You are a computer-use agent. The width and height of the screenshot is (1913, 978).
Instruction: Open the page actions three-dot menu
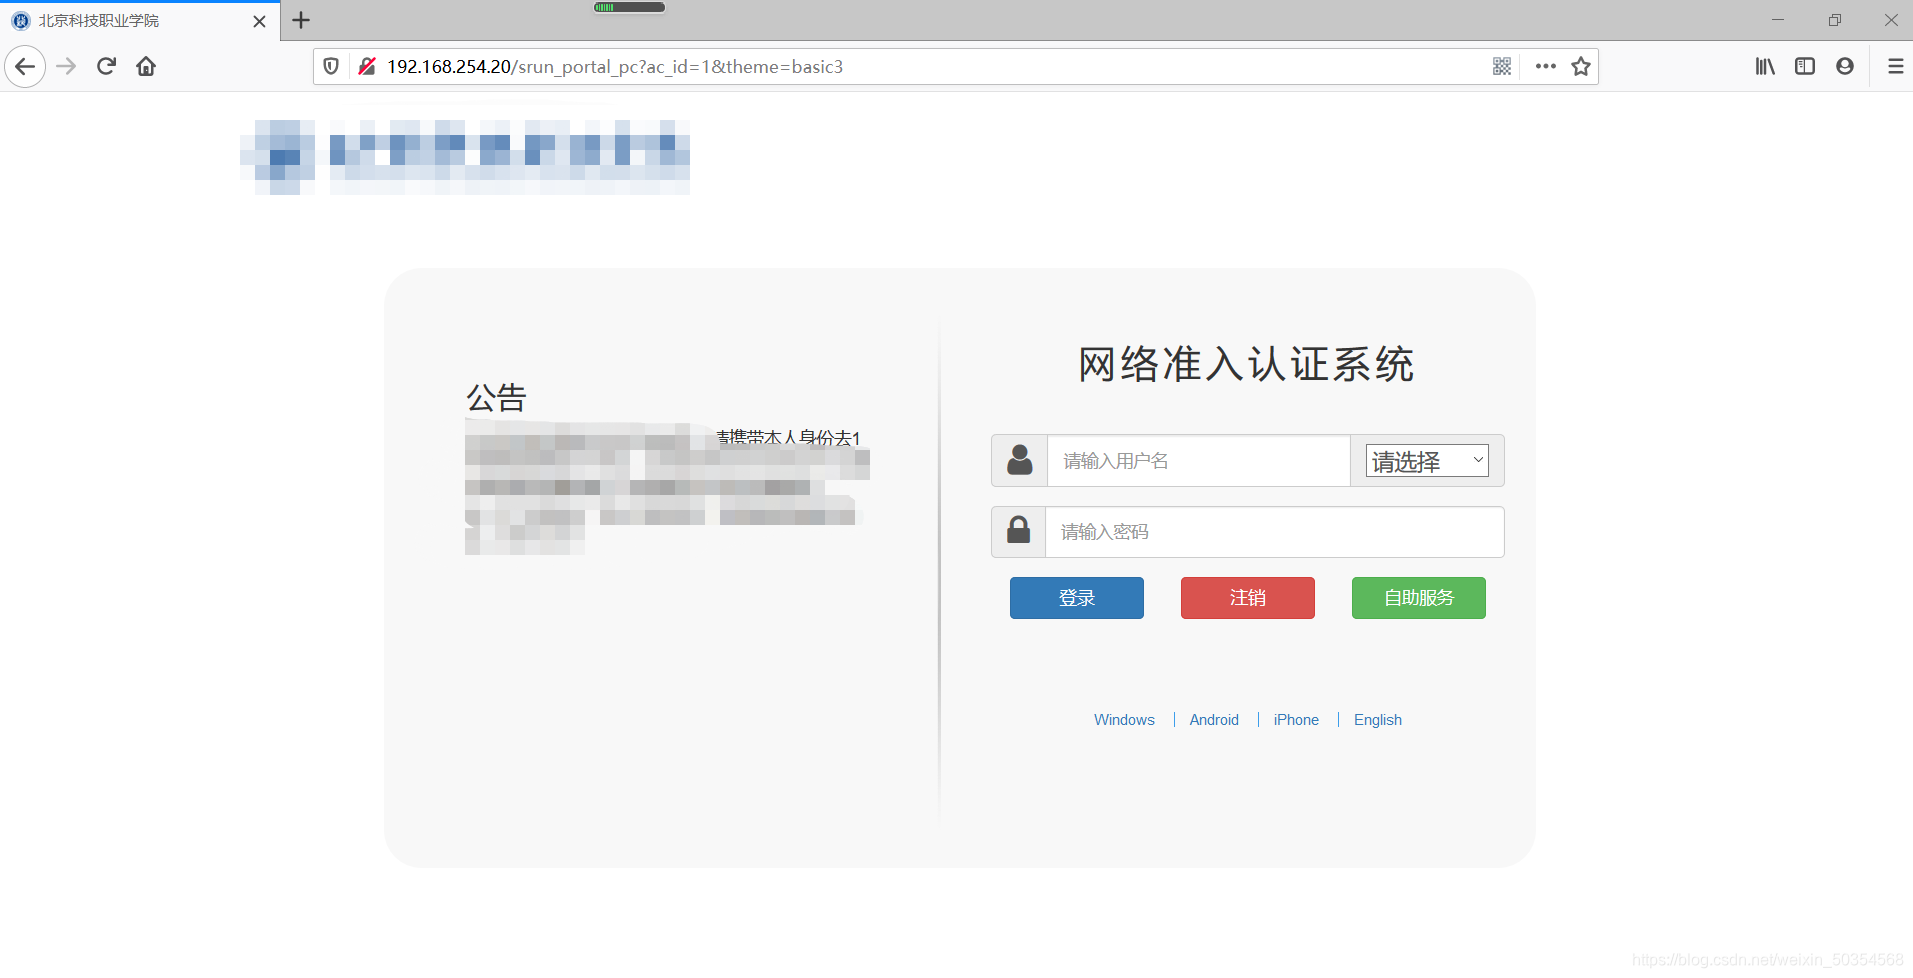click(x=1546, y=67)
